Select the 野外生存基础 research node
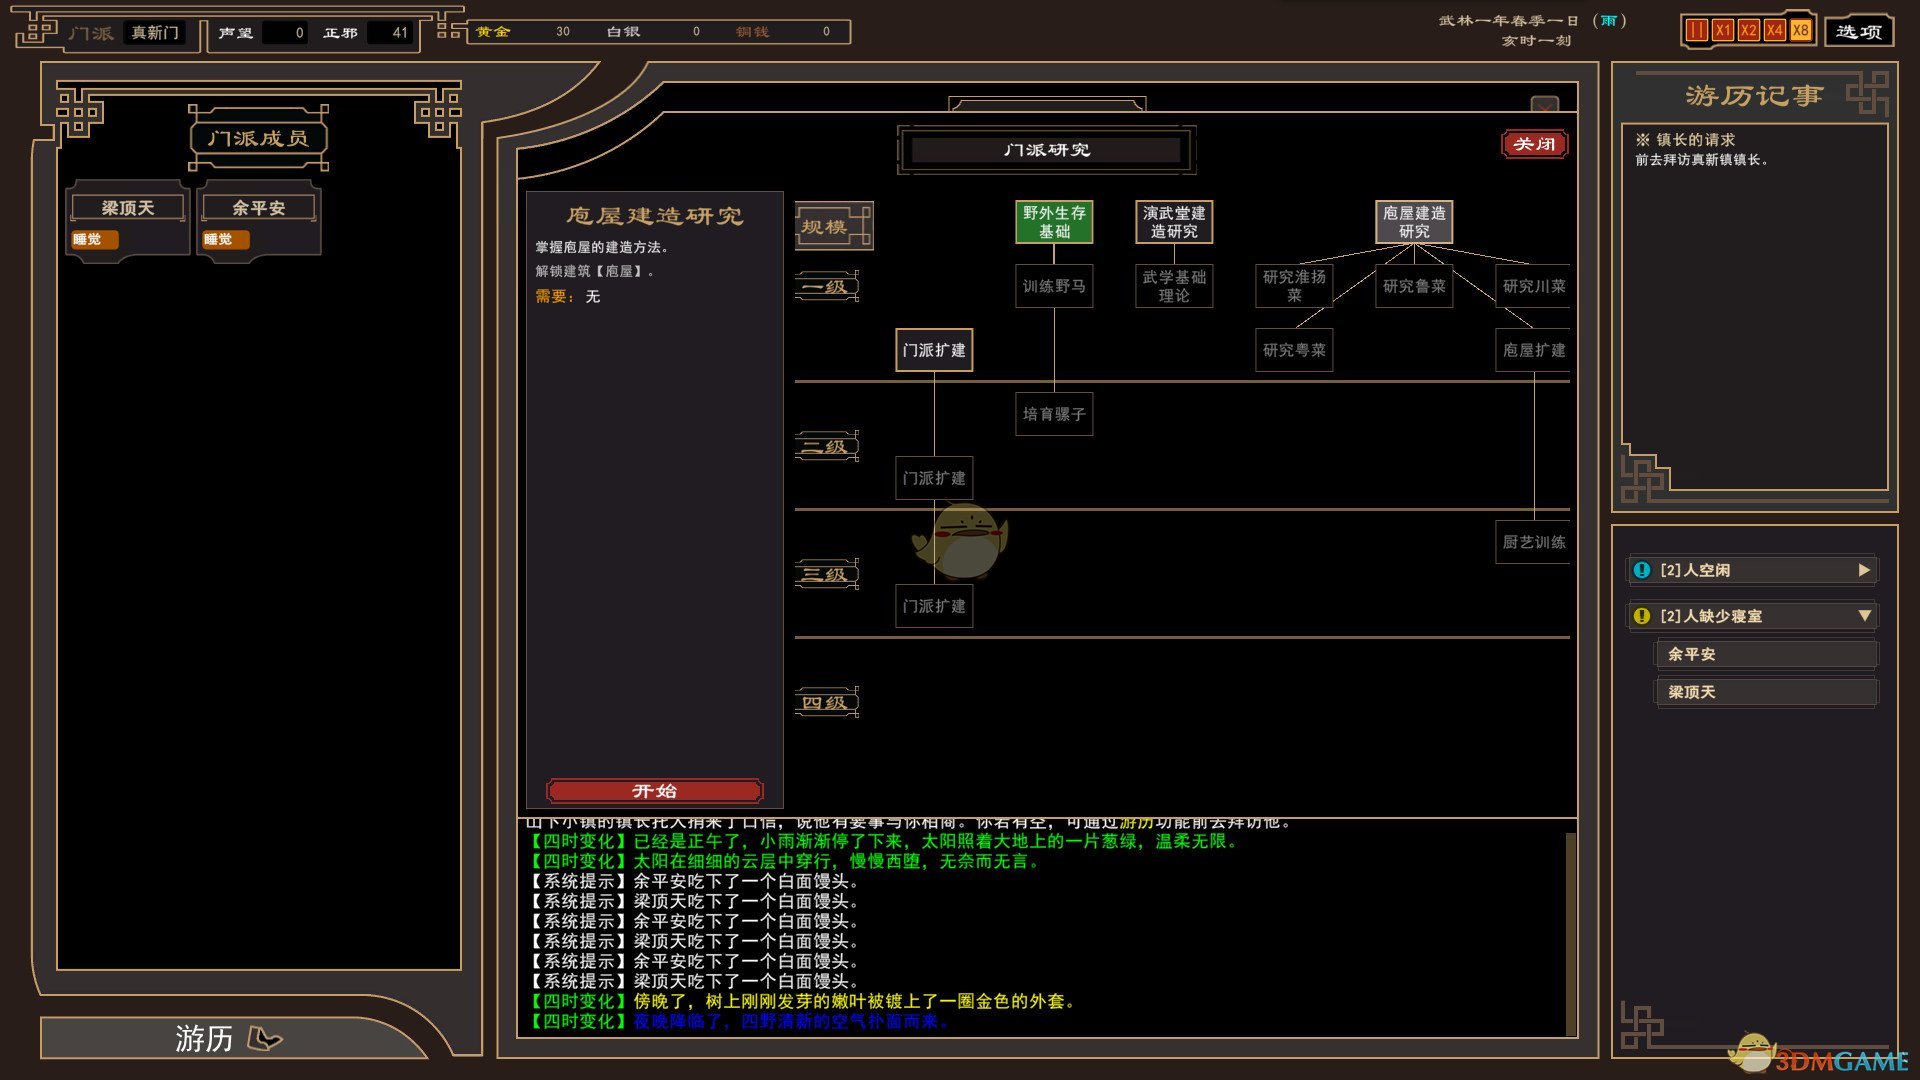The height and width of the screenshot is (1080, 1920). [x=1054, y=222]
